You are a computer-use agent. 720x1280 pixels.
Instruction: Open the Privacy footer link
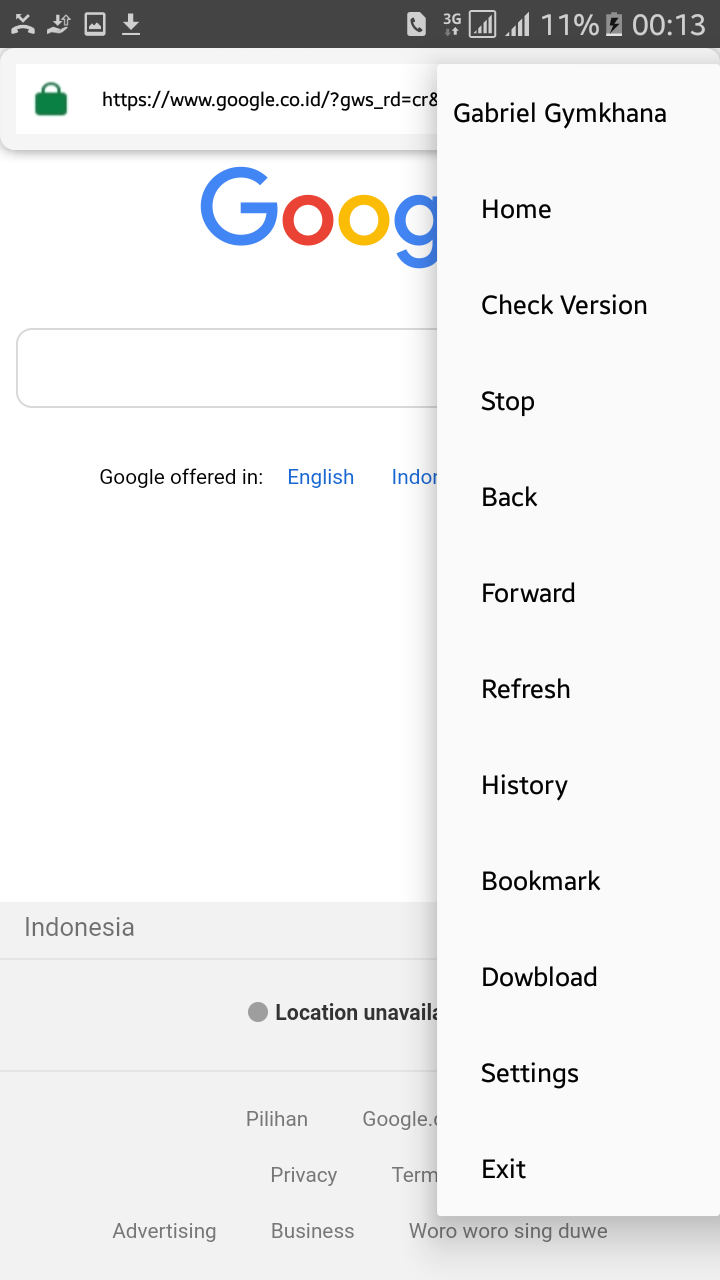[x=303, y=1175]
